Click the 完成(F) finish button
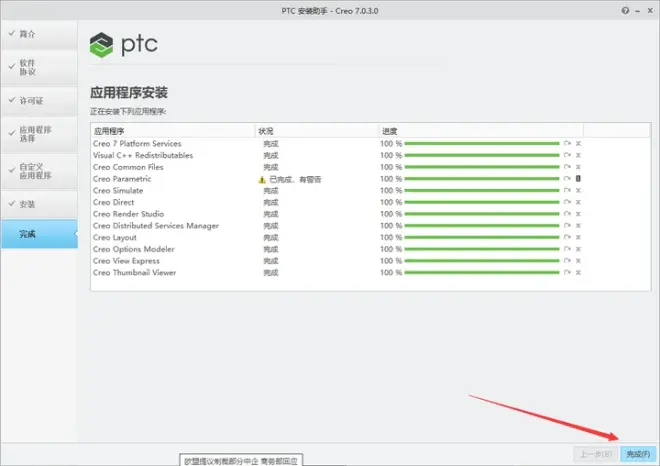This screenshot has height=466, width=660. coord(638,454)
